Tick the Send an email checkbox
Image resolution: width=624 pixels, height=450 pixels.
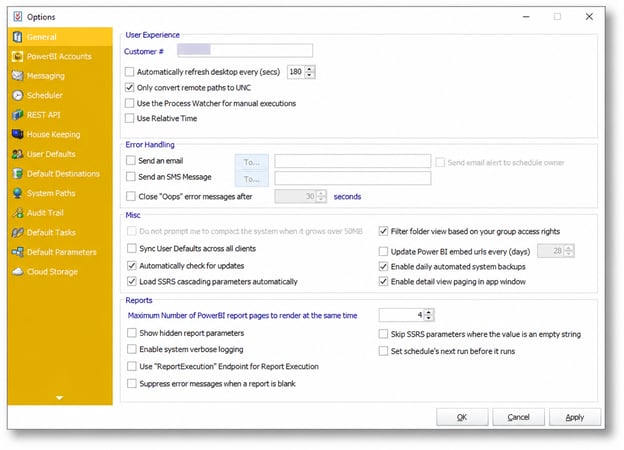tap(131, 160)
